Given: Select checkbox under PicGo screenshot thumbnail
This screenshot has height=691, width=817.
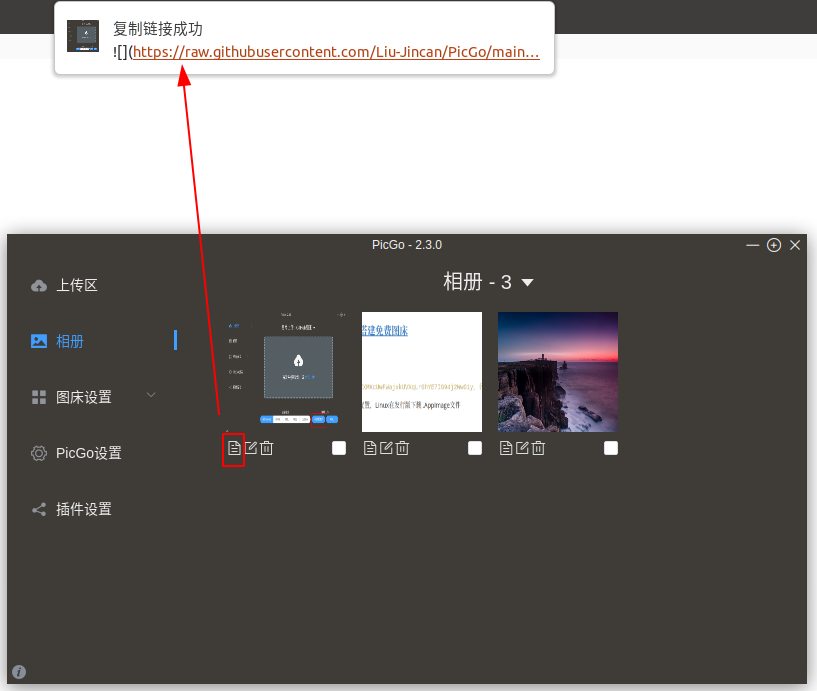Looking at the screenshot, I should click(x=339, y=448).
